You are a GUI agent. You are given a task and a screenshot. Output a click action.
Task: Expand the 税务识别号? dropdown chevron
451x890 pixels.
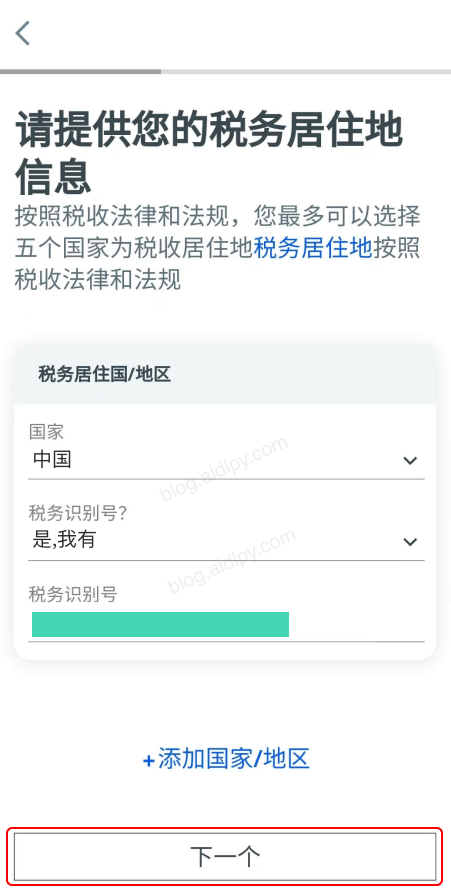coord(410,541)
